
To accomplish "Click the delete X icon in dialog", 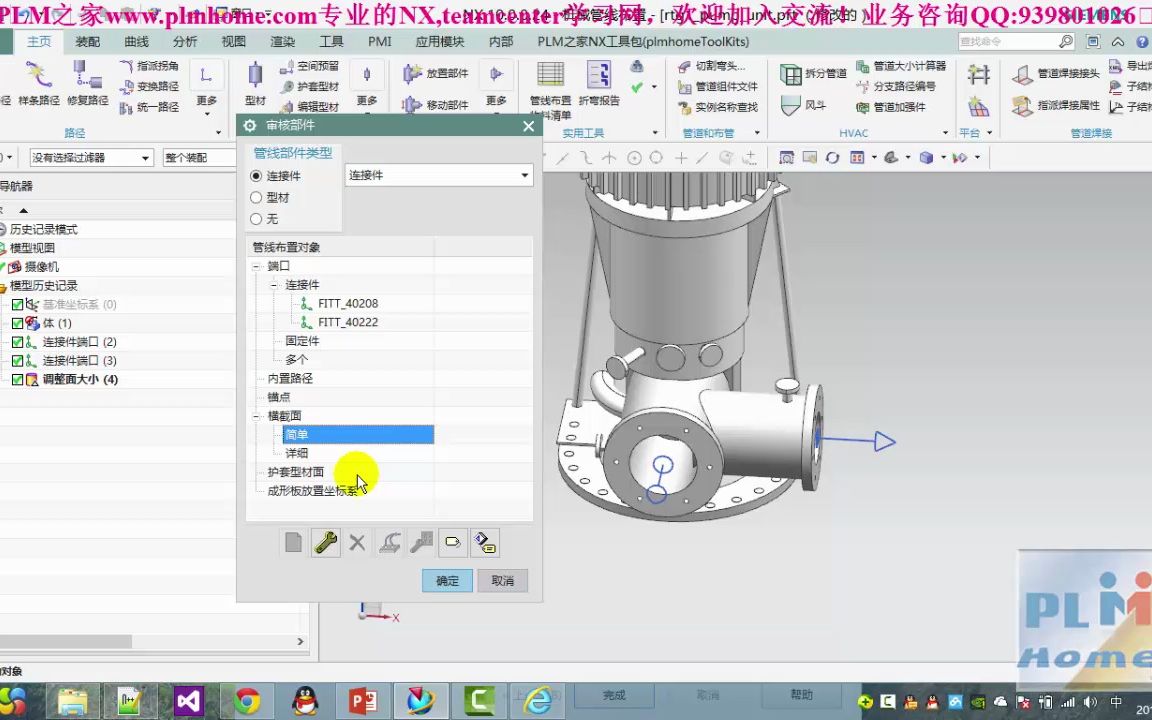I will point(357,543).
